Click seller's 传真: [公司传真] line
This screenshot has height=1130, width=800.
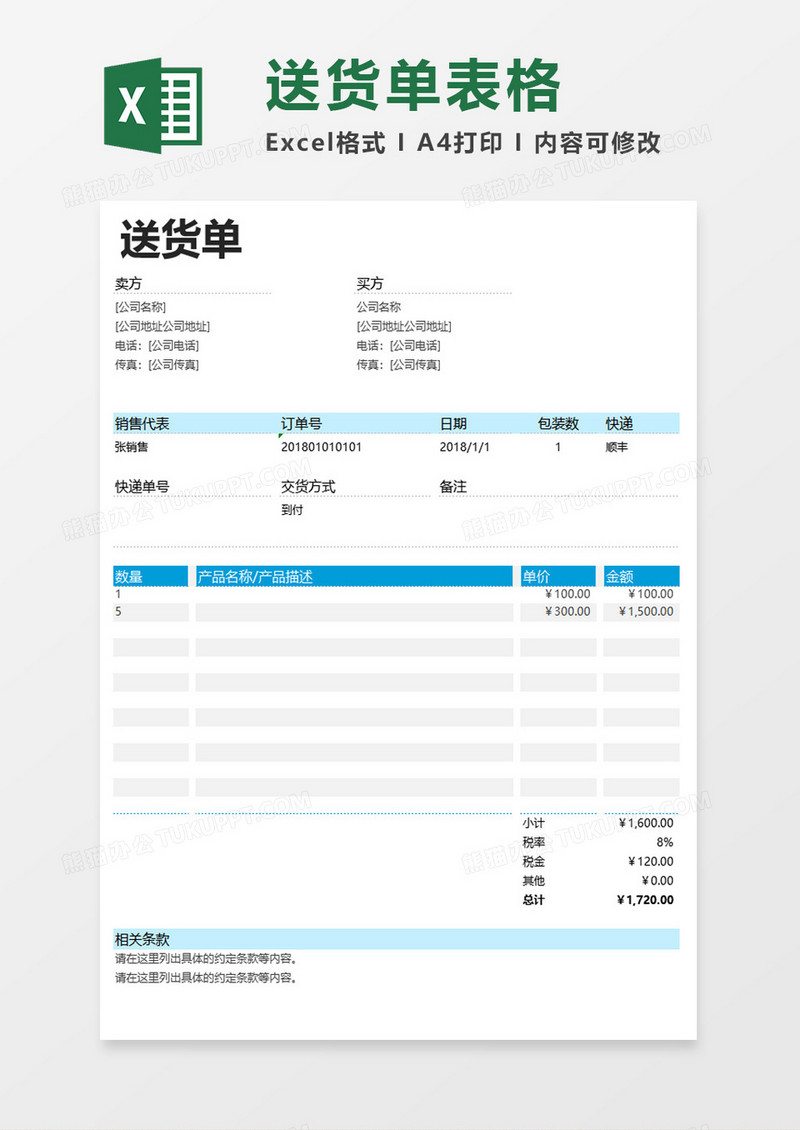[157, 365]
